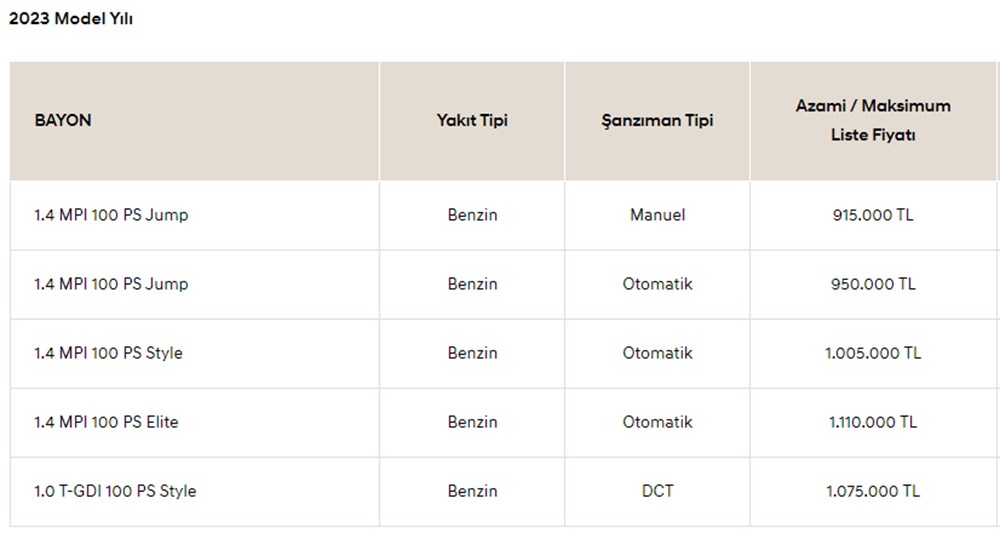Image resolution: width=1000 pixels, height=533 pixels.
Task: Click the "2023 Model Yılı" heading
Action: (71, 19)
